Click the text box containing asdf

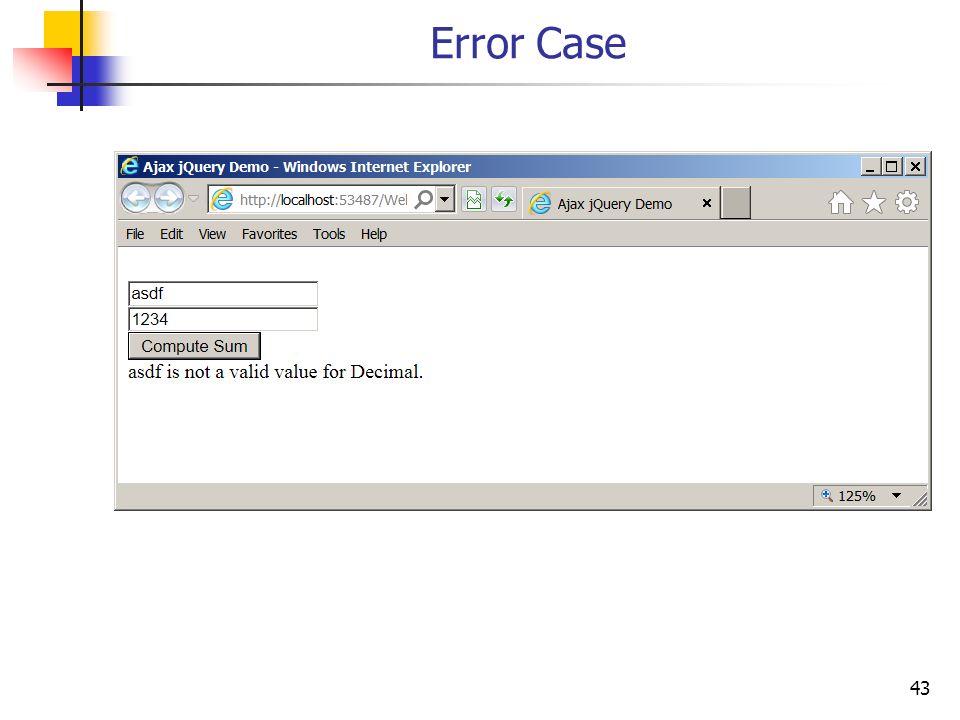click(x=223, y=294)
